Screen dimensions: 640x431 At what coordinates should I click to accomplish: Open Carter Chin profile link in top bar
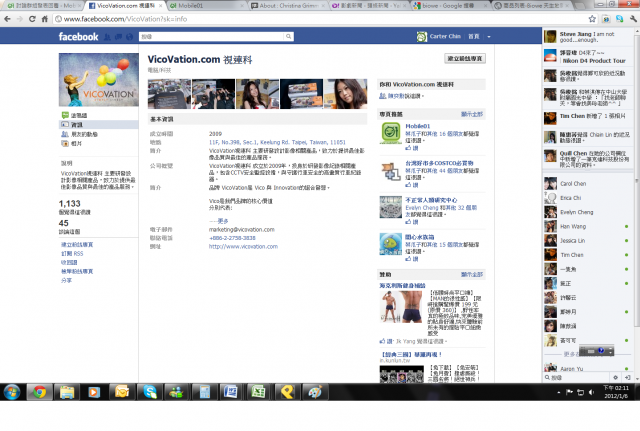pos(445,36)
